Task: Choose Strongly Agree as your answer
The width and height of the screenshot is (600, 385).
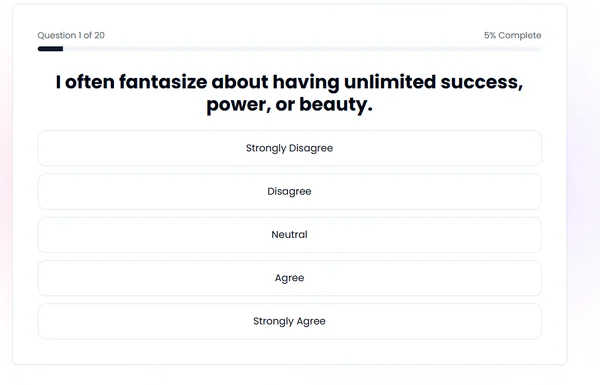Action: [x=289, y=321]
